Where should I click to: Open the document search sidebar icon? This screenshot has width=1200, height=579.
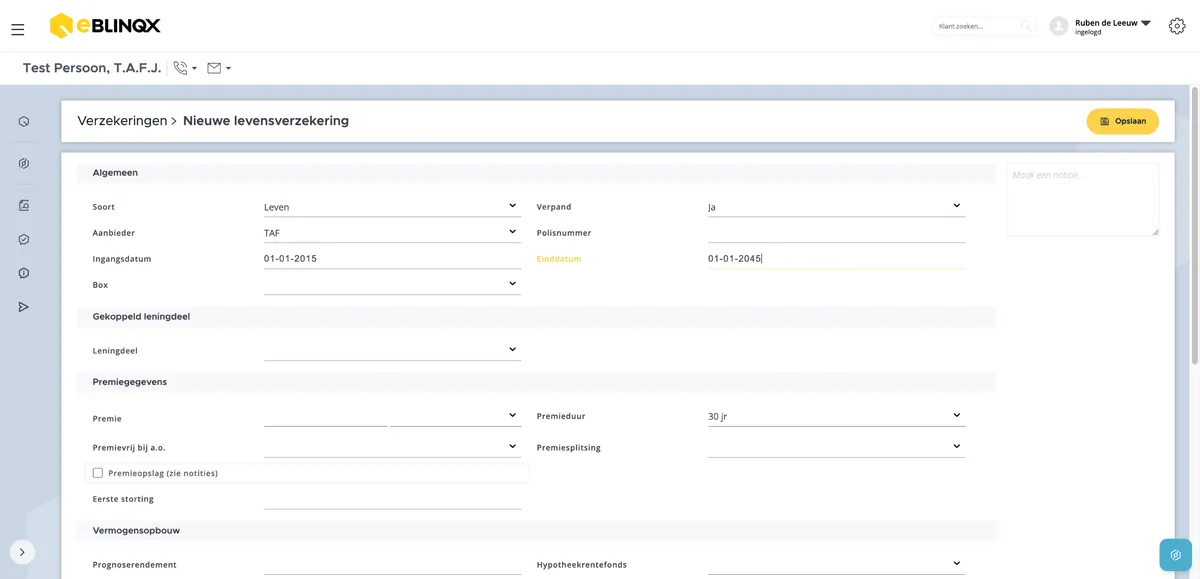point(24,206)
